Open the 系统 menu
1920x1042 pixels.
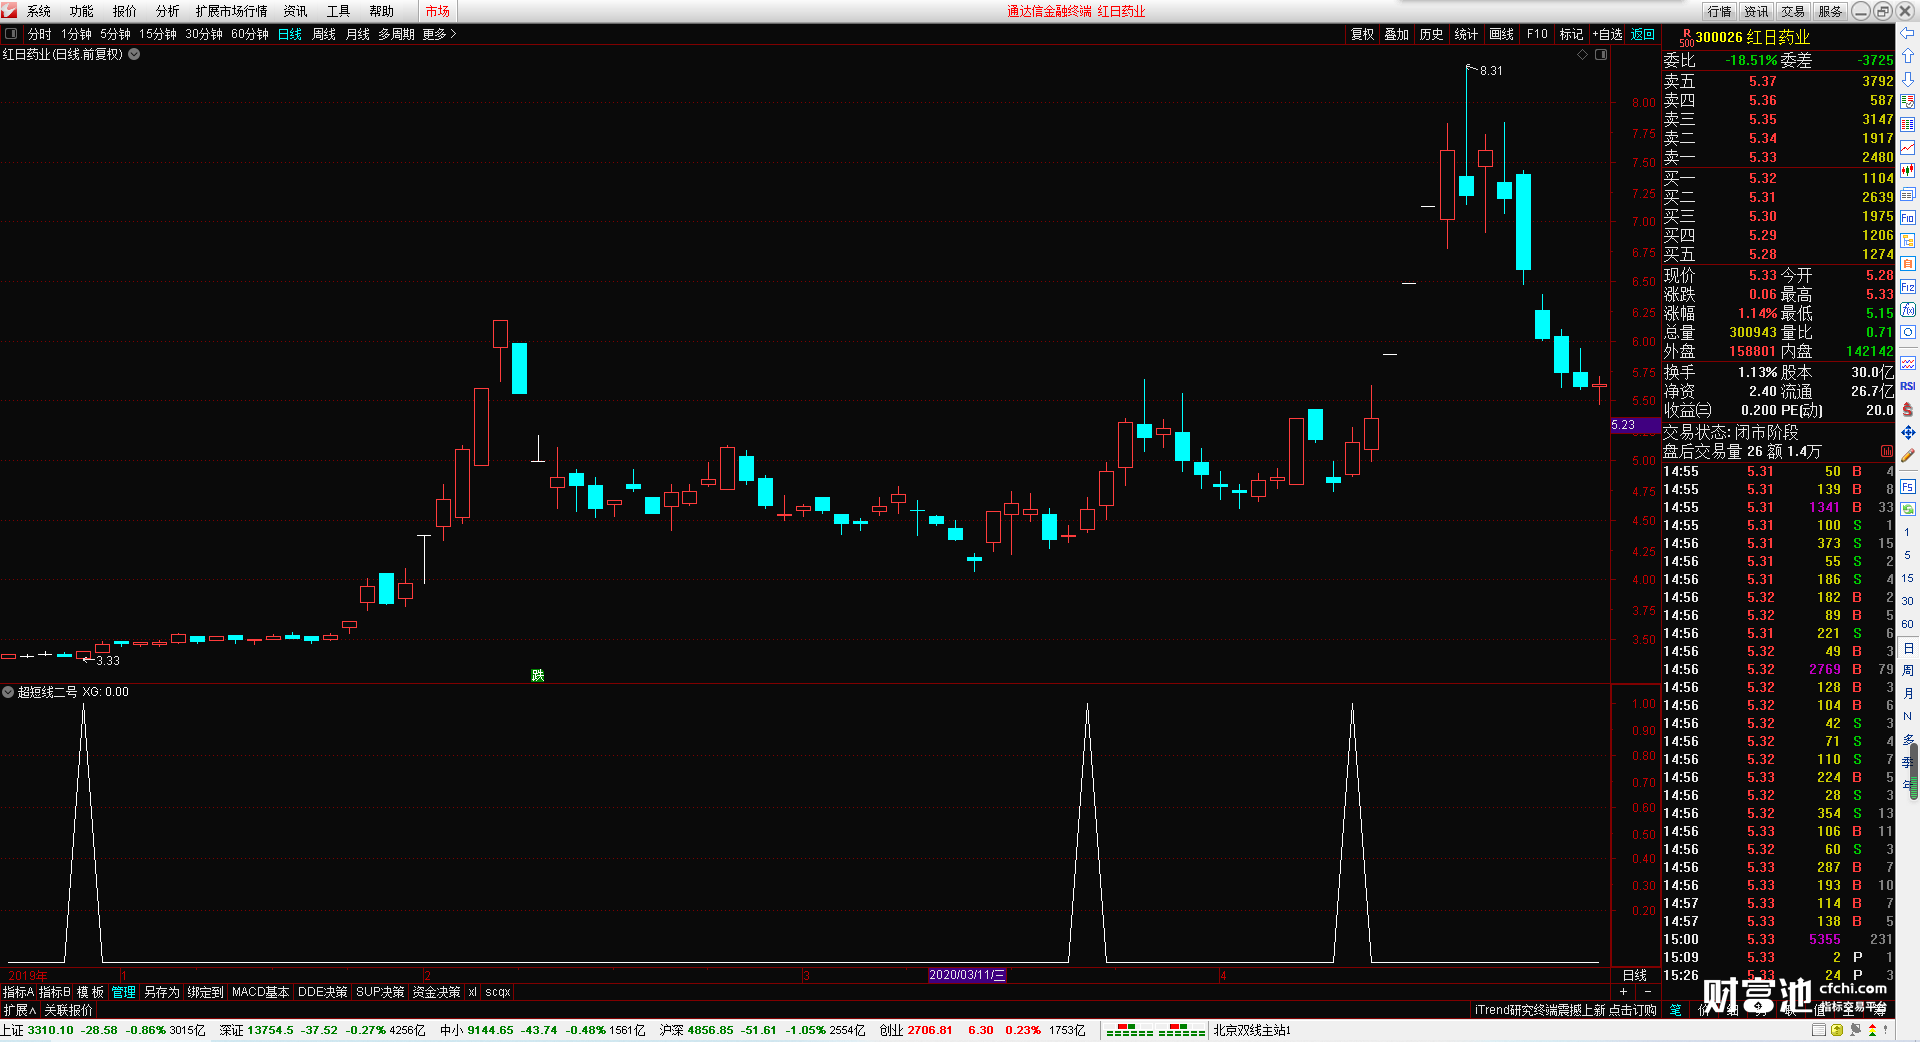coord(39,11)
